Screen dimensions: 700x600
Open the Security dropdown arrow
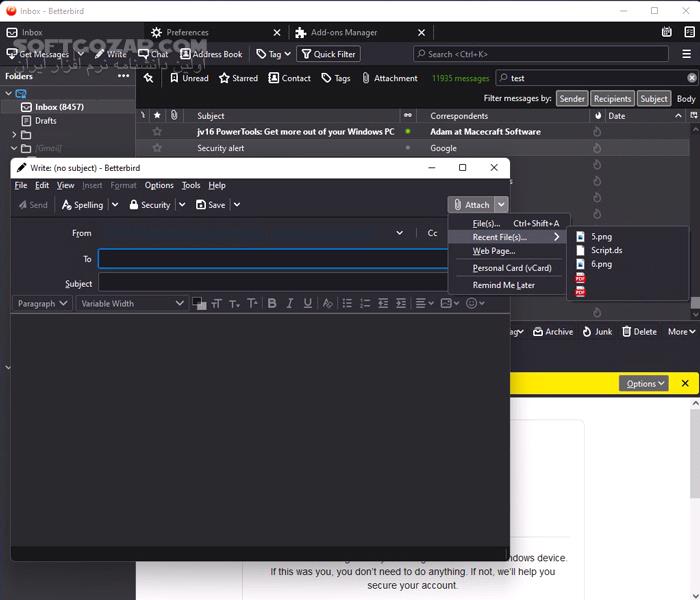pyautogui.click(x=182, y=205)
